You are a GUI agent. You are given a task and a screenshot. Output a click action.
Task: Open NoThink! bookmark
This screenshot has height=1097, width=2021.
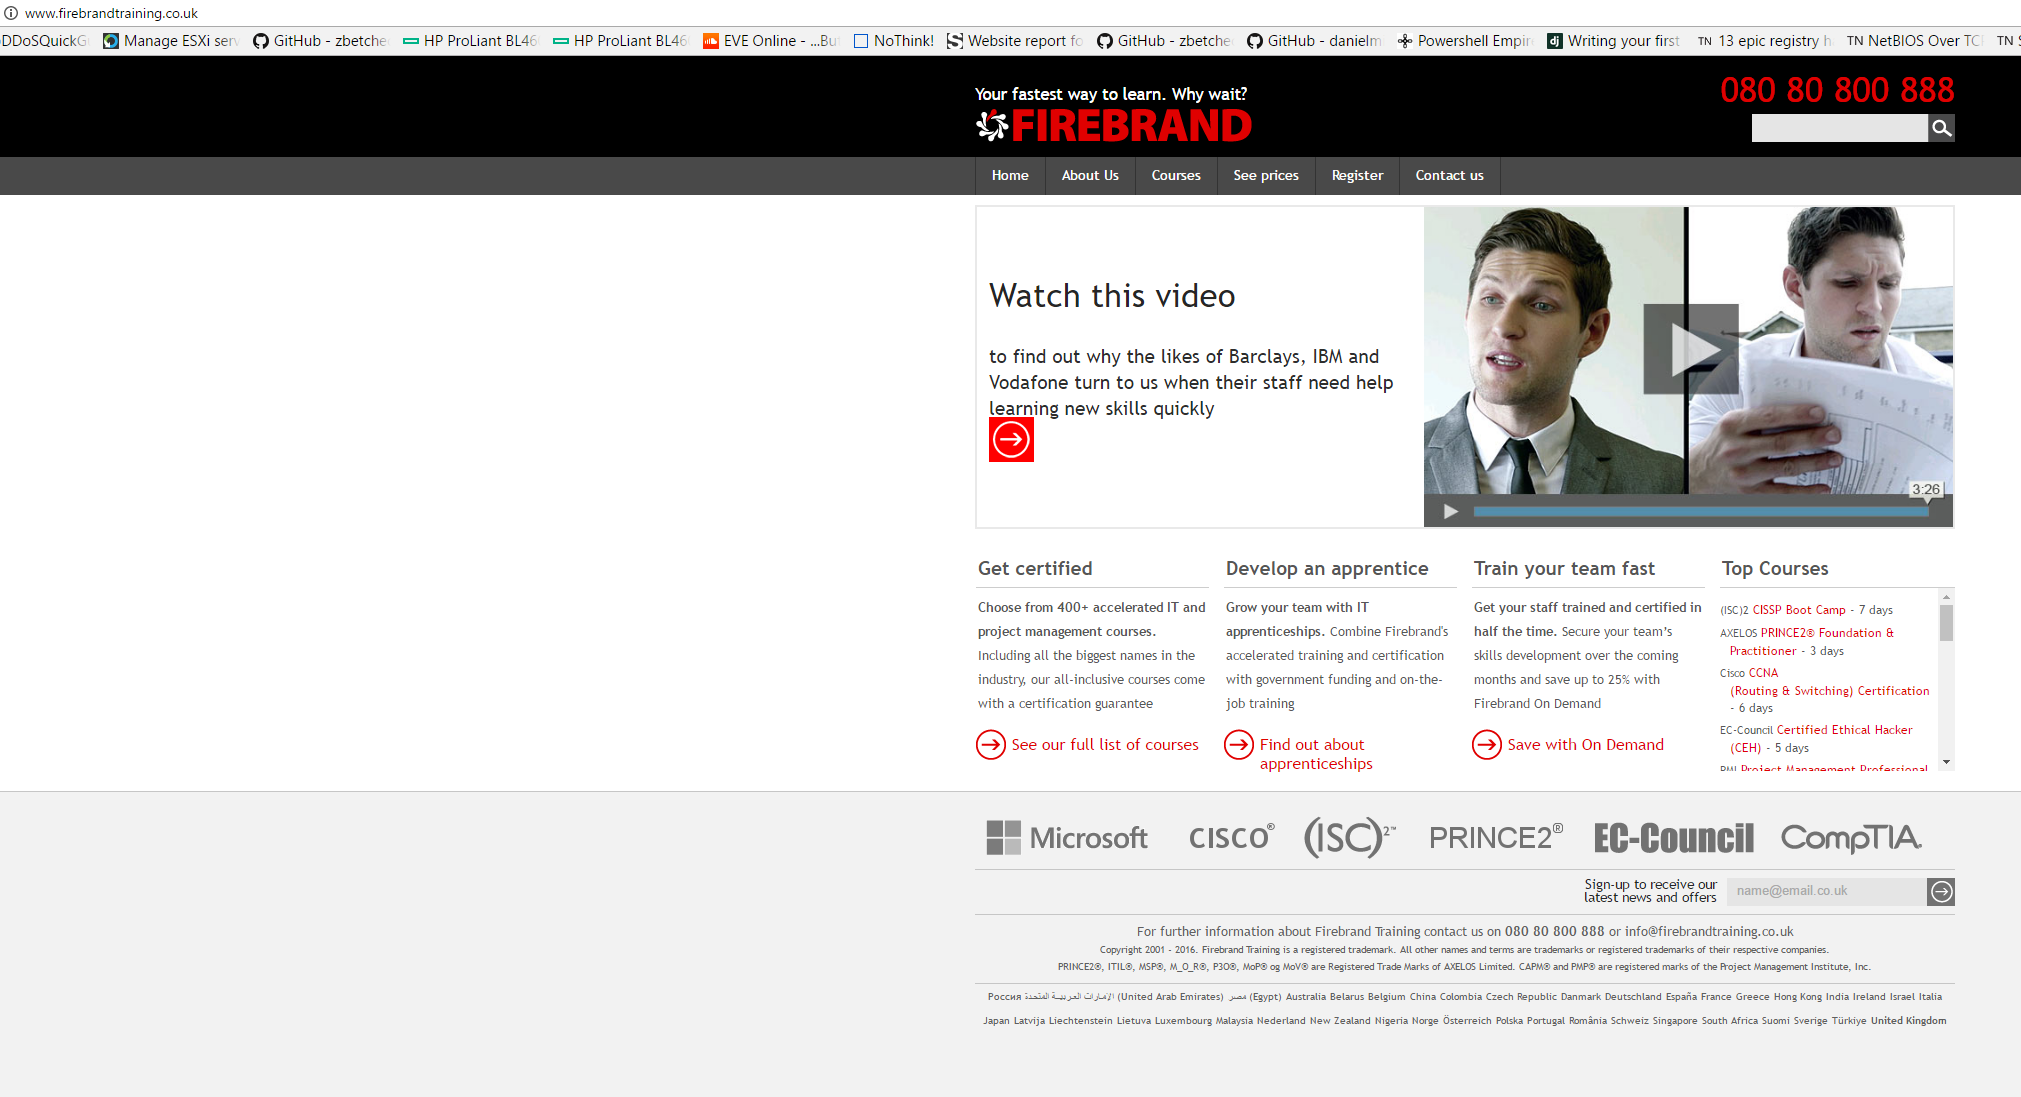894,41
